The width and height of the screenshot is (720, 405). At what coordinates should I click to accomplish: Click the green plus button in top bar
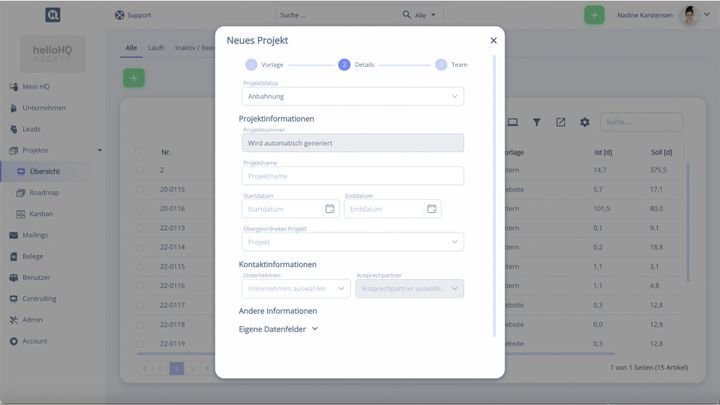pyautogui.click(x=594, y=15)
